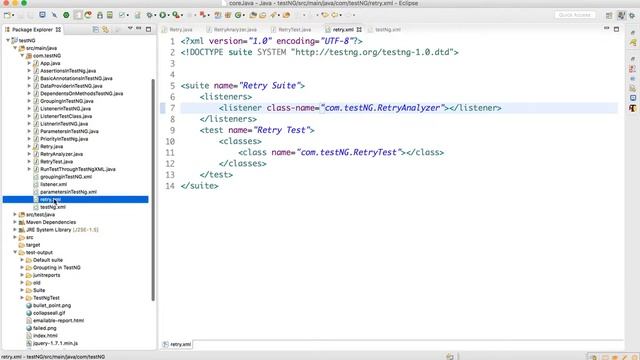Expand Maven Dependencies in Package Explorer
Screen dimensions: 640x360
[x=15, y=222]
